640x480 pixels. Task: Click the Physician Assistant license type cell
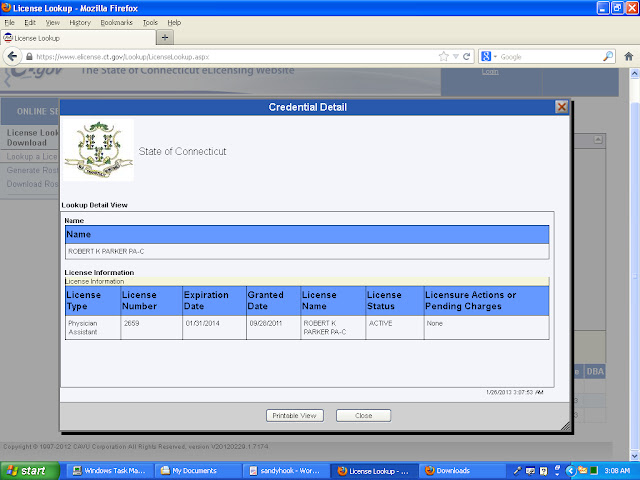point(93,327)
